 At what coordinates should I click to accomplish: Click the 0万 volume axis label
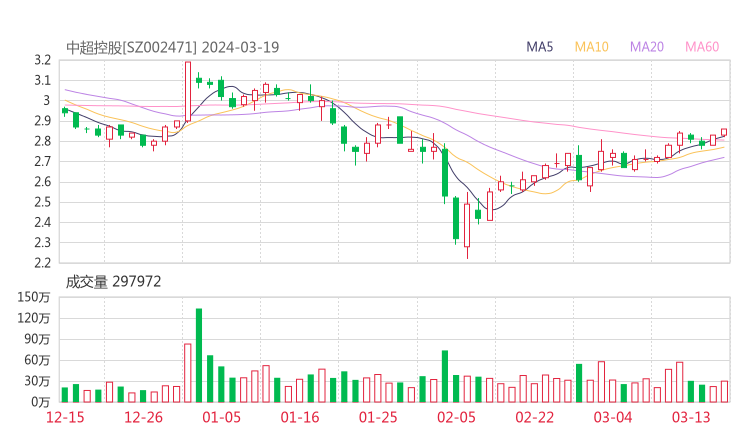point(41,402)
